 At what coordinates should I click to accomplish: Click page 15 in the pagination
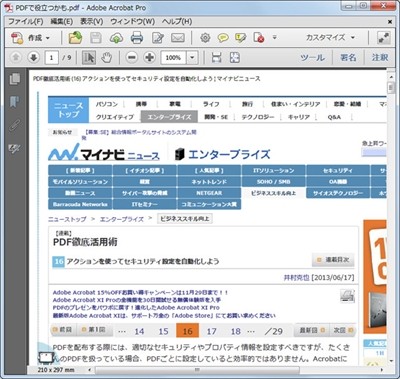163,331
